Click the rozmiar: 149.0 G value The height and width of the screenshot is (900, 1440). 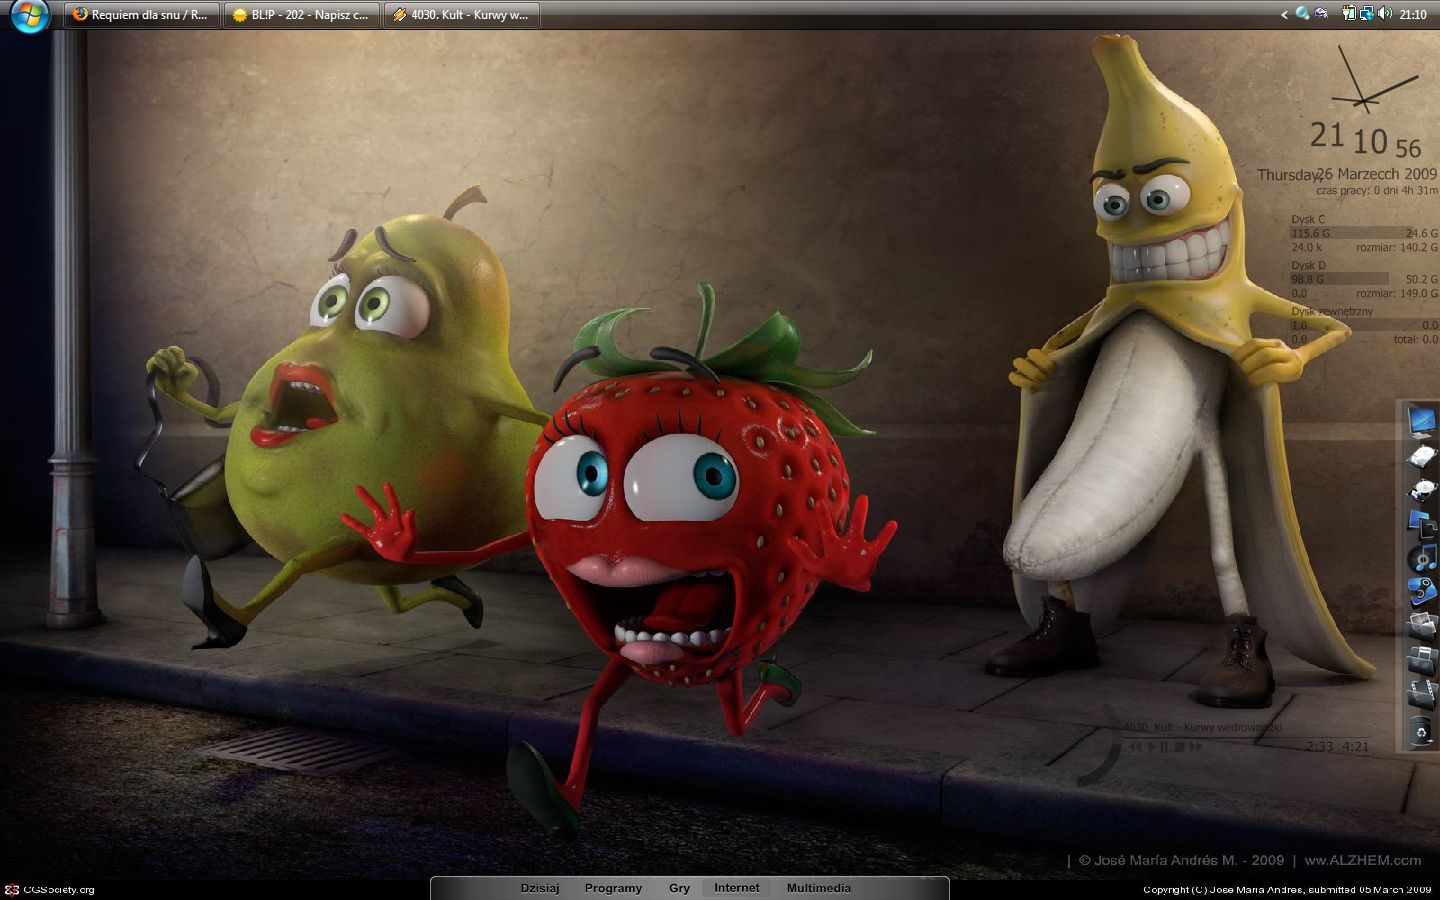1396,293
